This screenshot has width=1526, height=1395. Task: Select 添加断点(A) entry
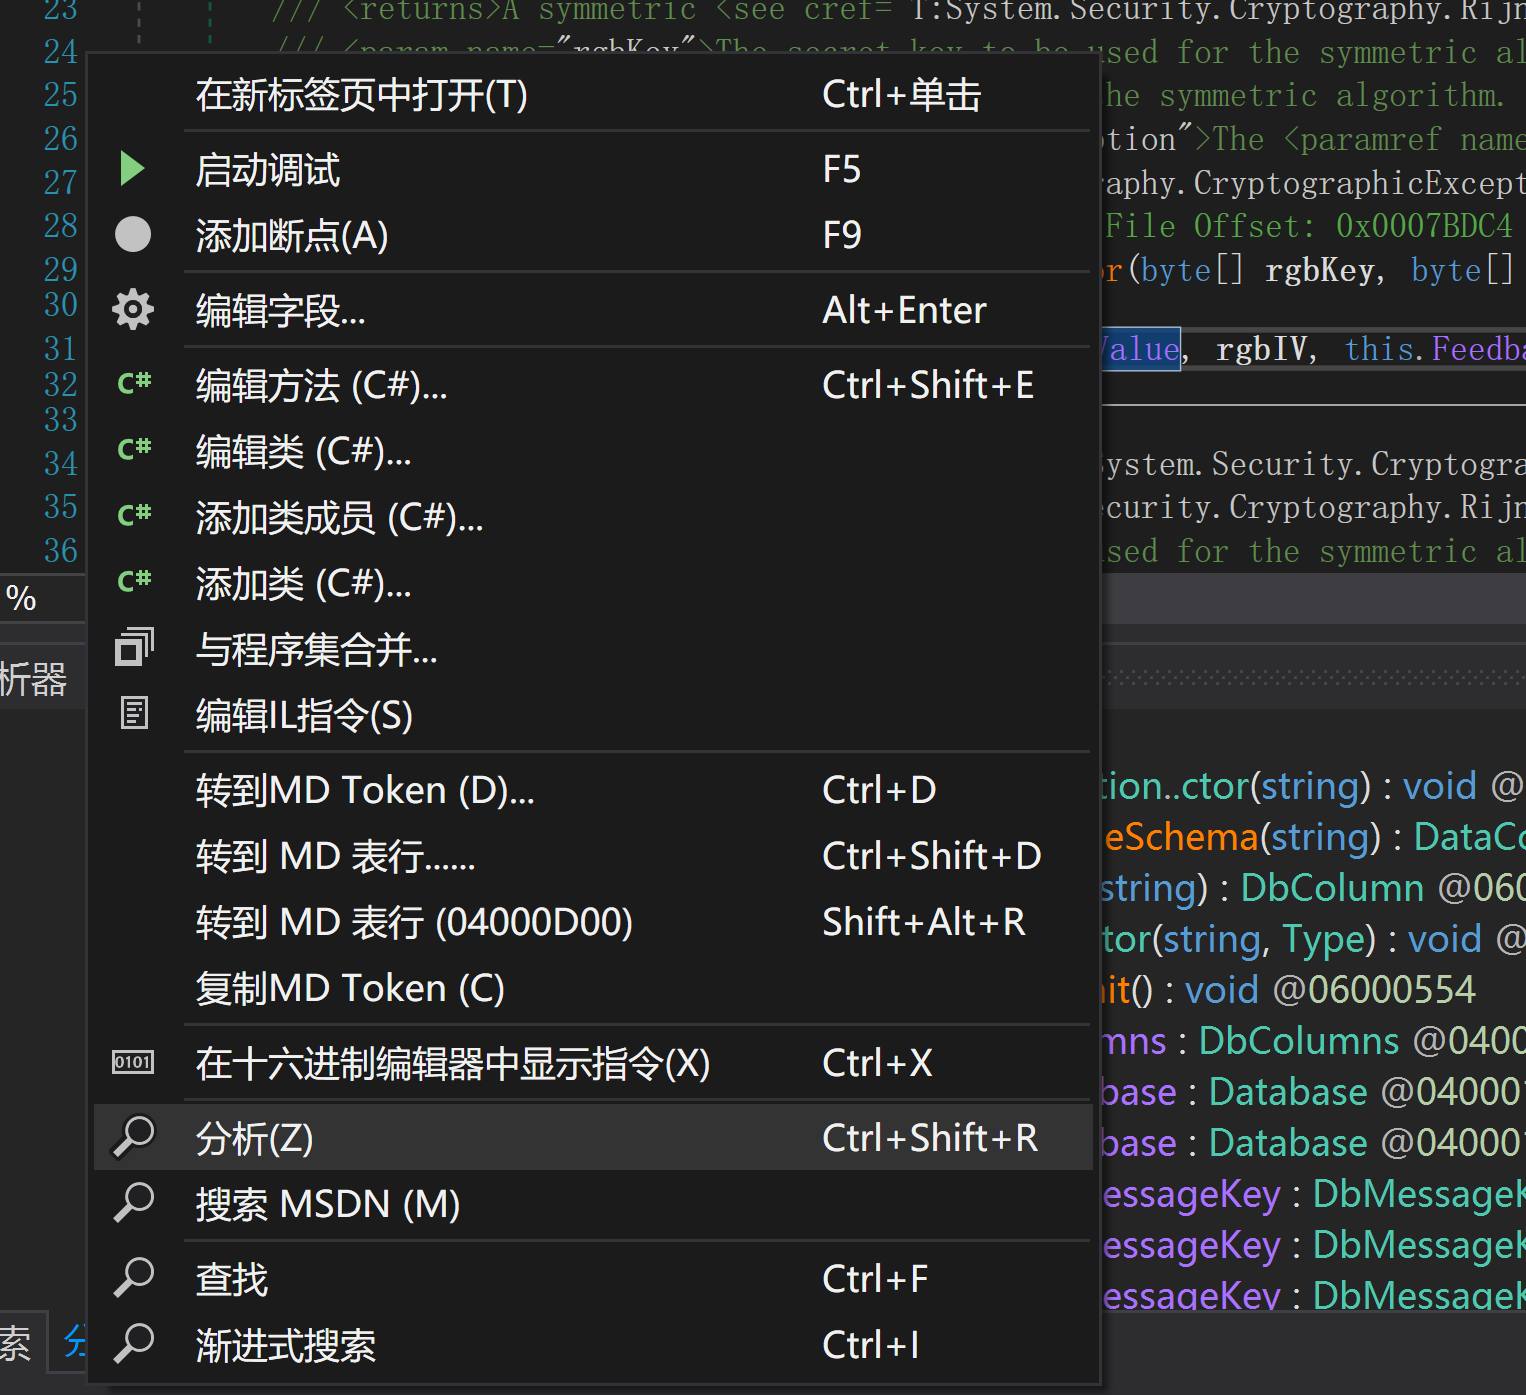[593, 235]
